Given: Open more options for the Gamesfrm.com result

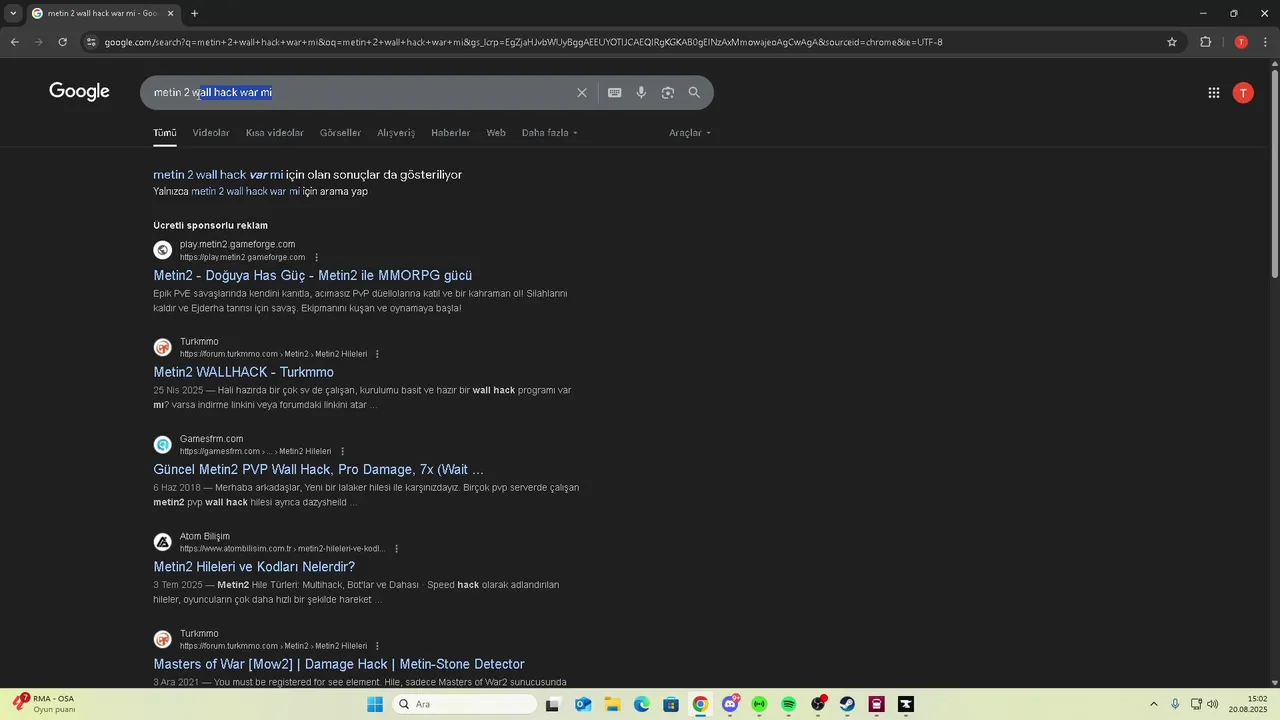Looking at the screenshot, I should click(x=342, y=451).
